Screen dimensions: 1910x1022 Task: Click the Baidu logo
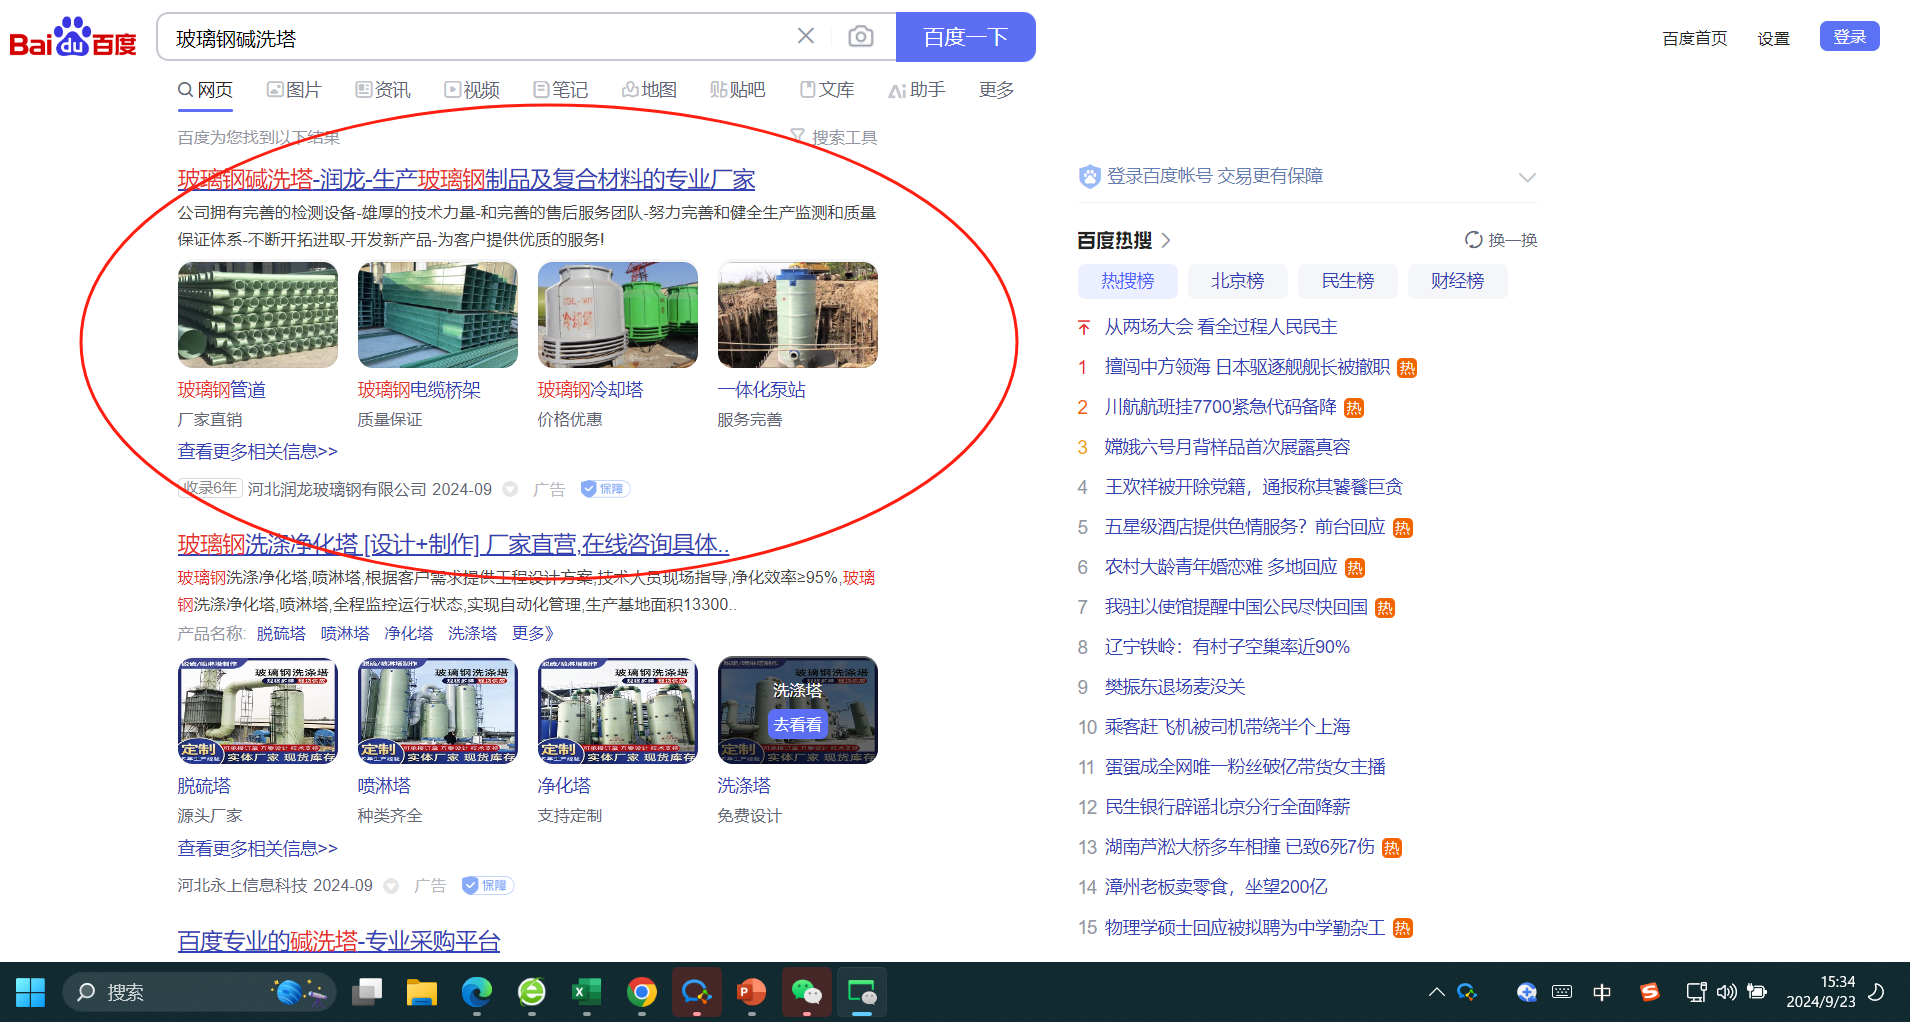(73, 38)
